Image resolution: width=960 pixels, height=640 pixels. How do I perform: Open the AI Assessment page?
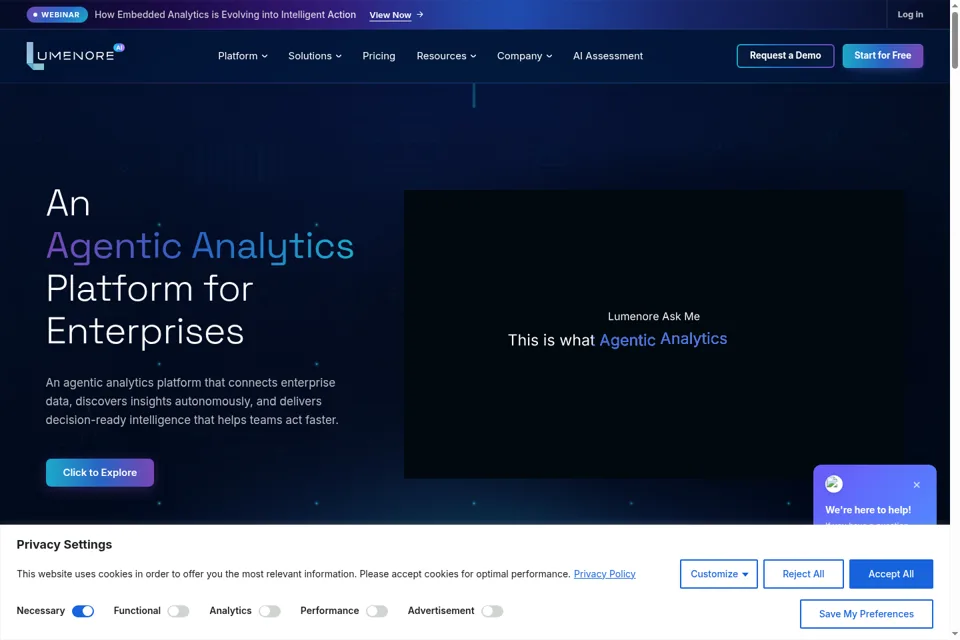point(607,56)
